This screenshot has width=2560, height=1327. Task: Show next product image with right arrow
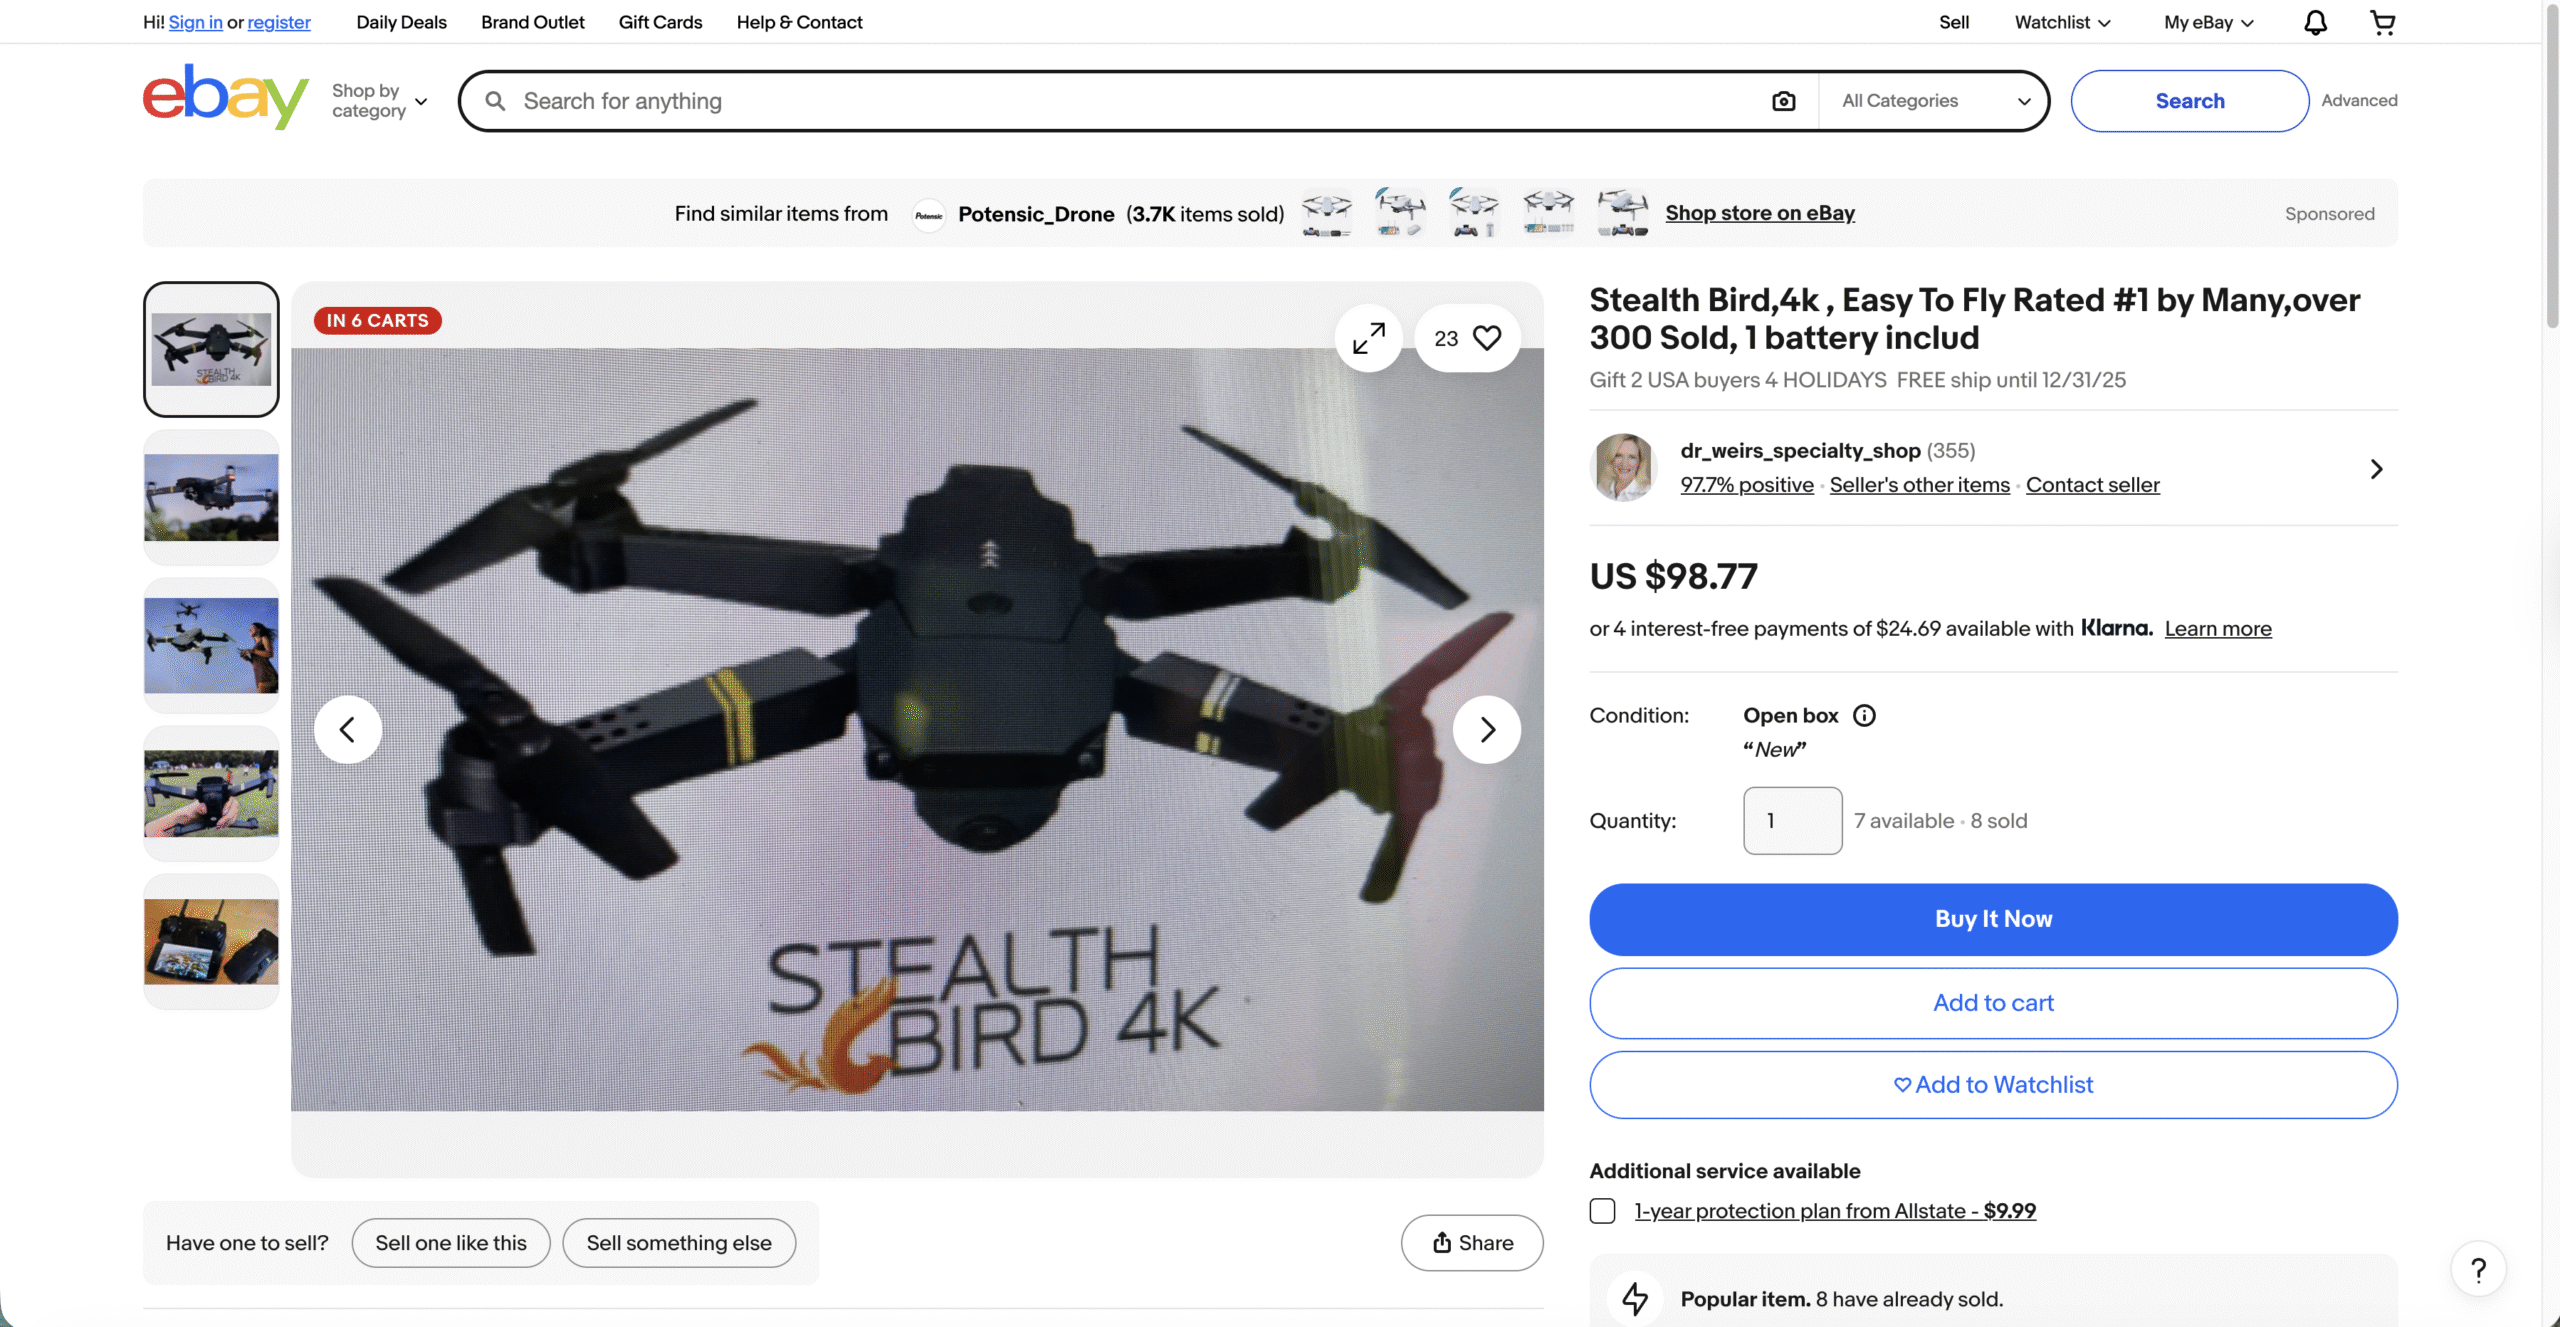click(x=1487, y=730)
